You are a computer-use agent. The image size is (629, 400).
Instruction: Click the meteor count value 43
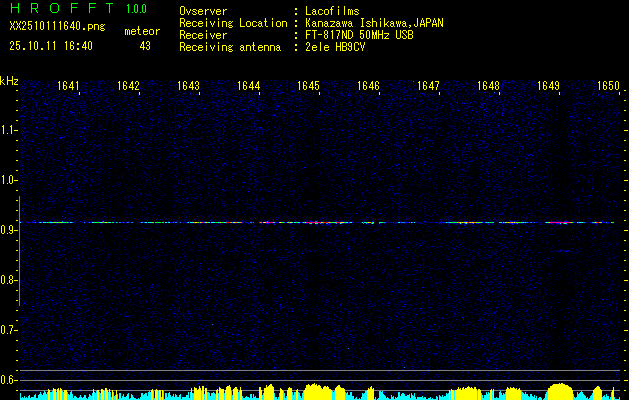click(x=145, y=46)
